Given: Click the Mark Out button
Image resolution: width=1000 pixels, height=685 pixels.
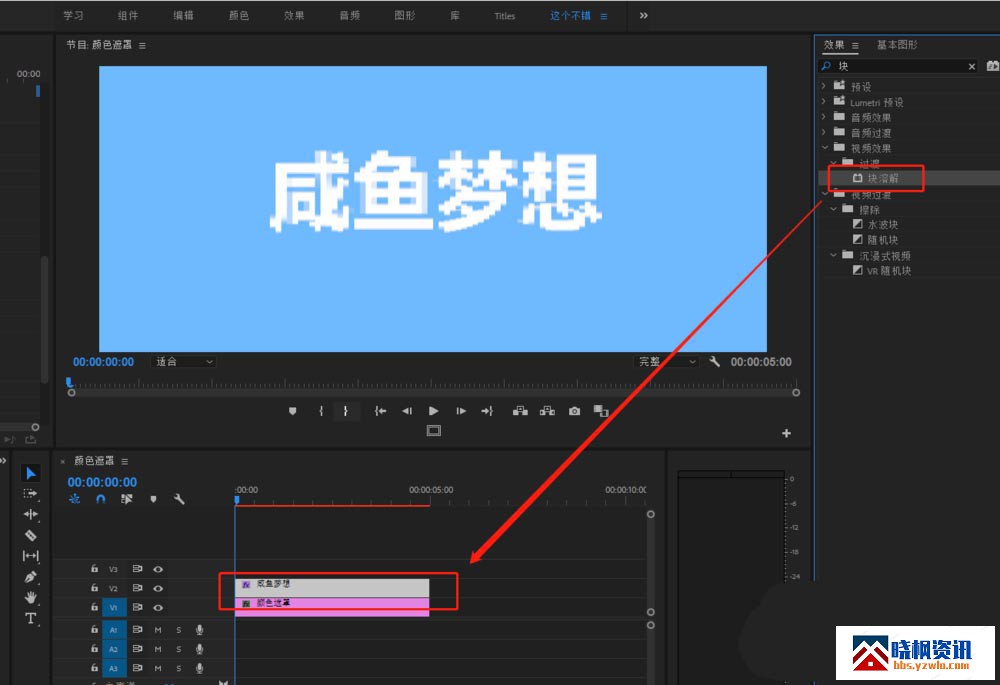Looking at the screenshot, I should click(x=345, y=411).
